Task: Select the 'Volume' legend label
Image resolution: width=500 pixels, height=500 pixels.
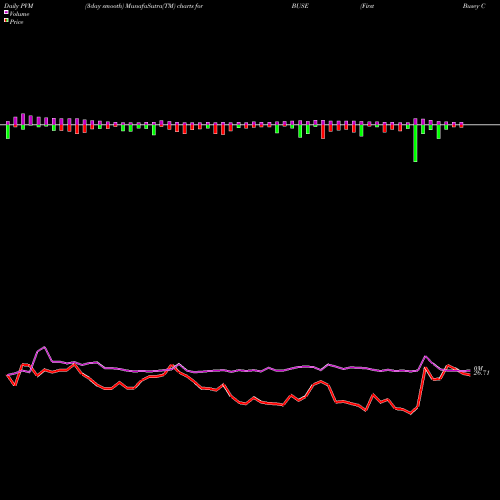Action: 19,14
